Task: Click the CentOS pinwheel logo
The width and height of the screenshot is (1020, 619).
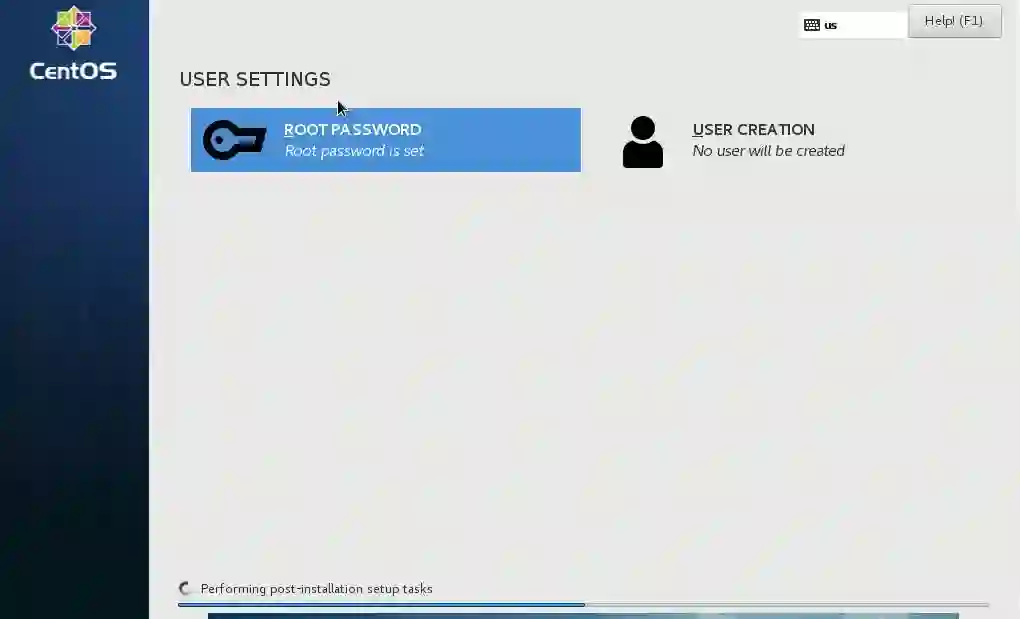Action: click(x=74, y=28)
